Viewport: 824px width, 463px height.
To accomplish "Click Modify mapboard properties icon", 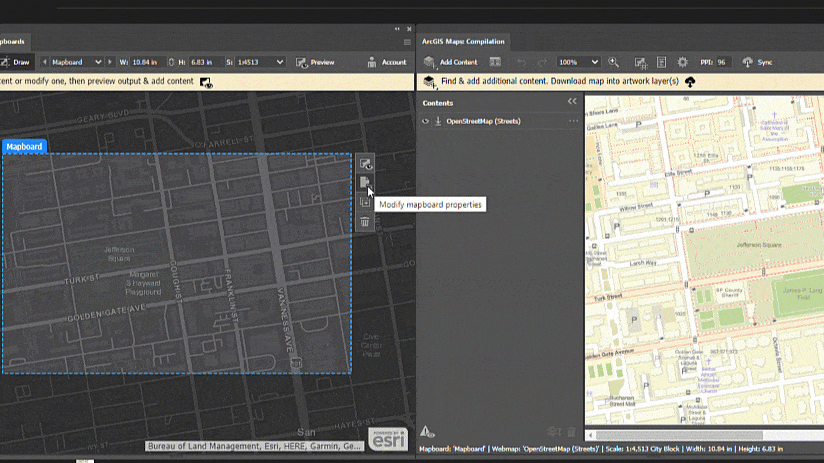I will (365, 183).
